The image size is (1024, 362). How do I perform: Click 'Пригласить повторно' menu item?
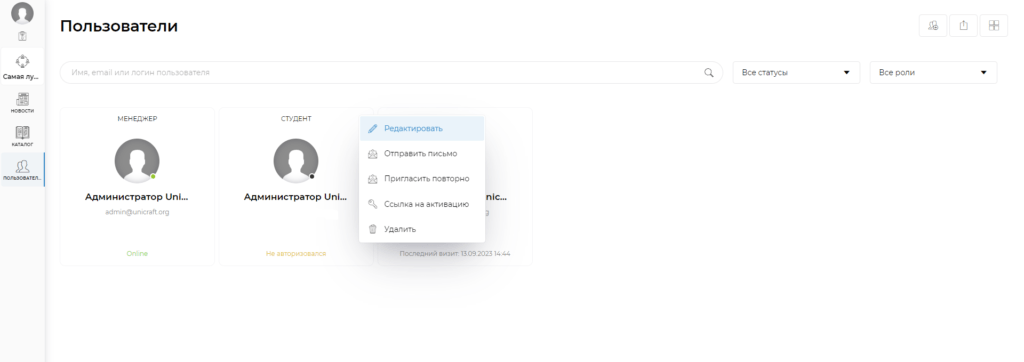pyautogui.click(x=422, y=178)
